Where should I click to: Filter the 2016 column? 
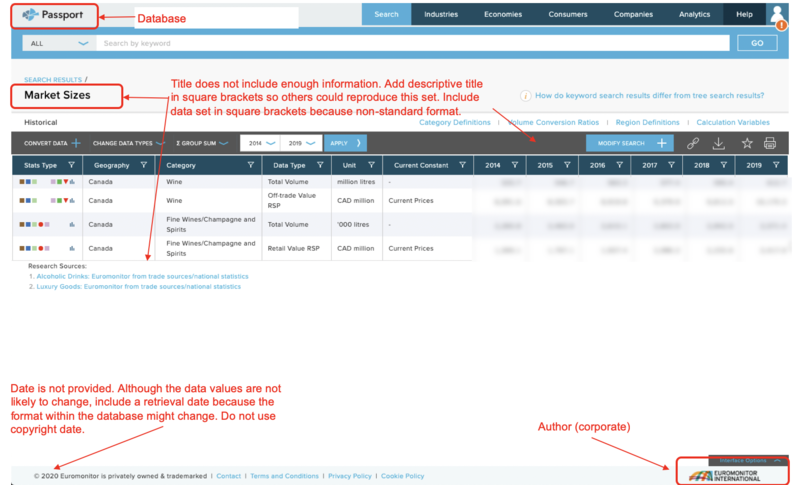point(619,165)
